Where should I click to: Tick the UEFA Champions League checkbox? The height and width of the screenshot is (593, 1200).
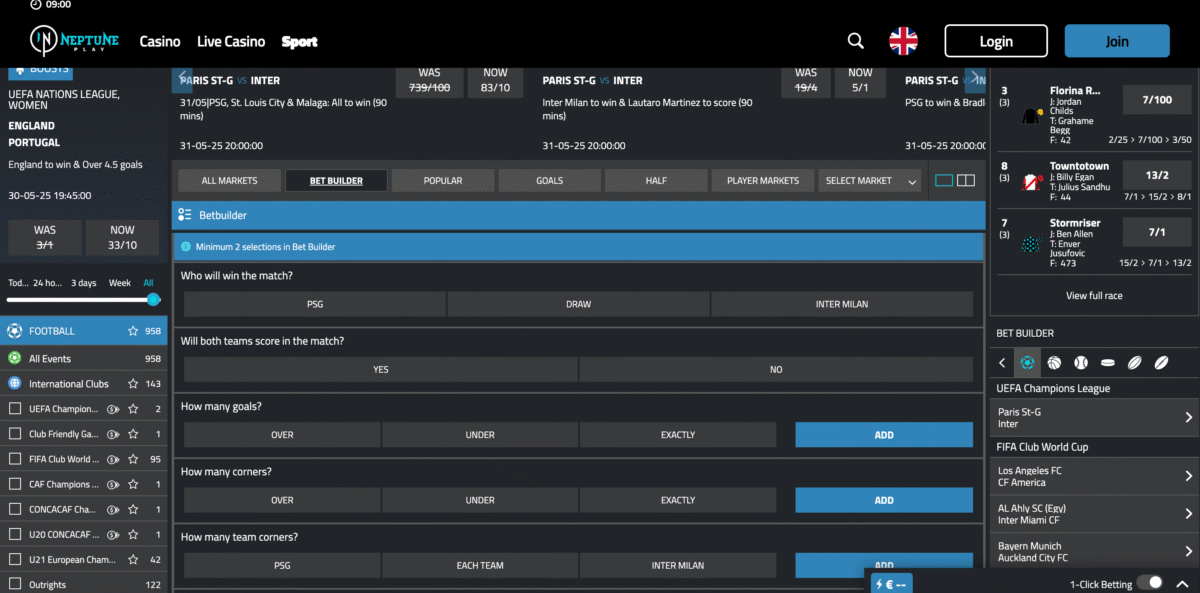pos(14,409)
